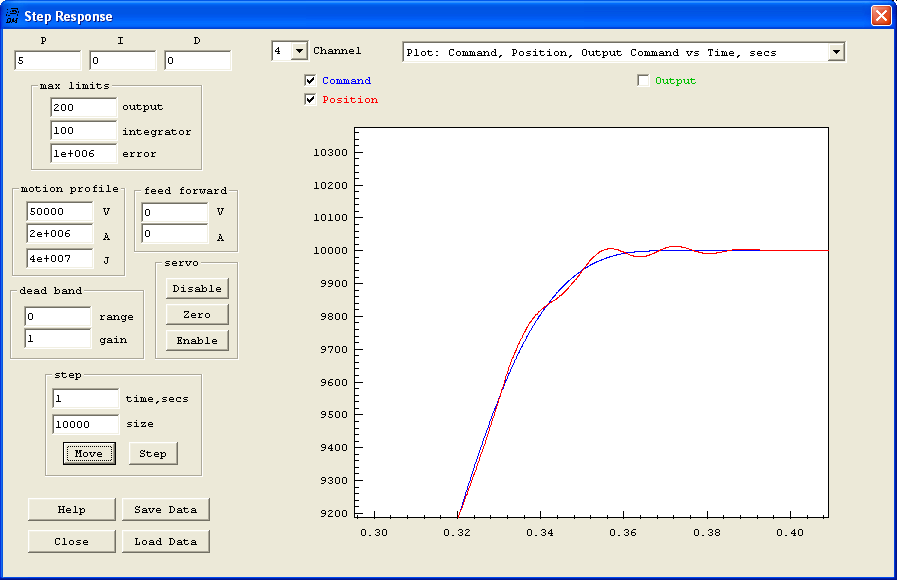Screen dimensions: 897x580
Task: Open the Plot selection dropdown
Action: [838, 51]
